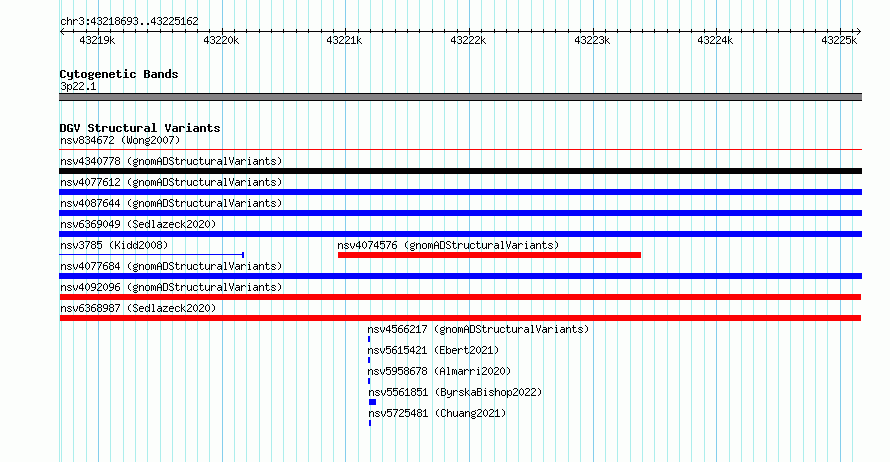The height and width of the screenshot is (462, 890).
Task: Select the 3p22.1 band label
Action: click(78, 86)
